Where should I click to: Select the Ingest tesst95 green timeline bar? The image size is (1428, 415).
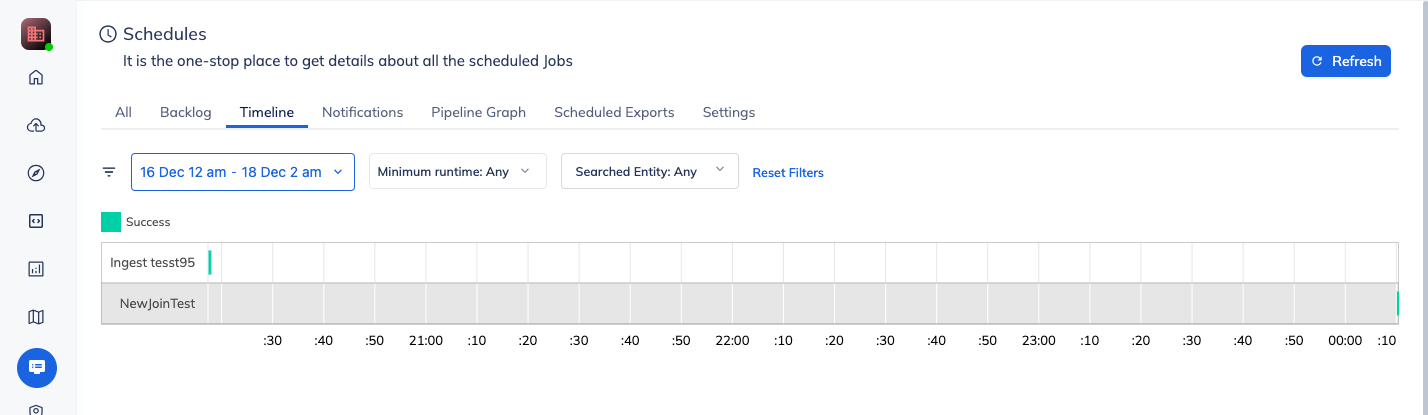210,262
